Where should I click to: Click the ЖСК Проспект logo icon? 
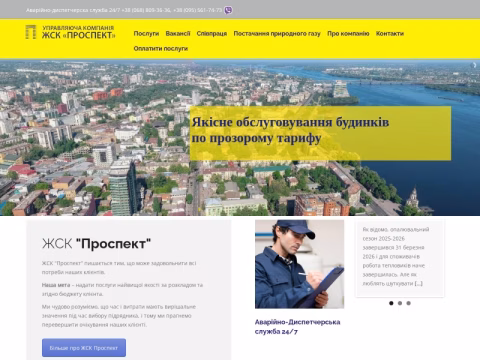31,32
